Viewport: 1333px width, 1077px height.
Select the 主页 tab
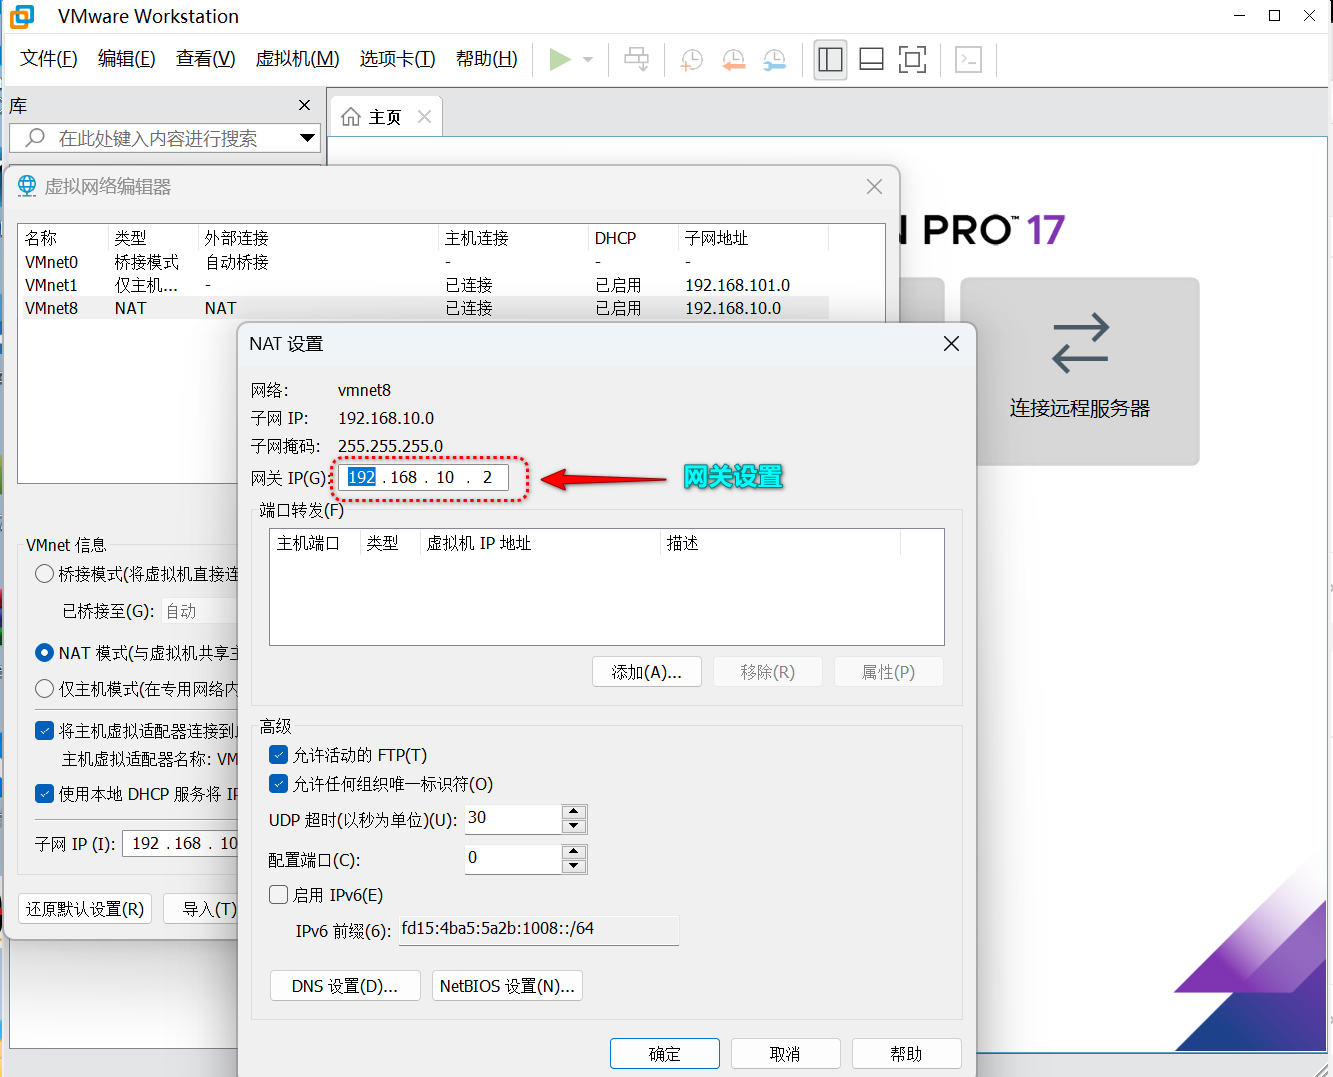(386, 117)
